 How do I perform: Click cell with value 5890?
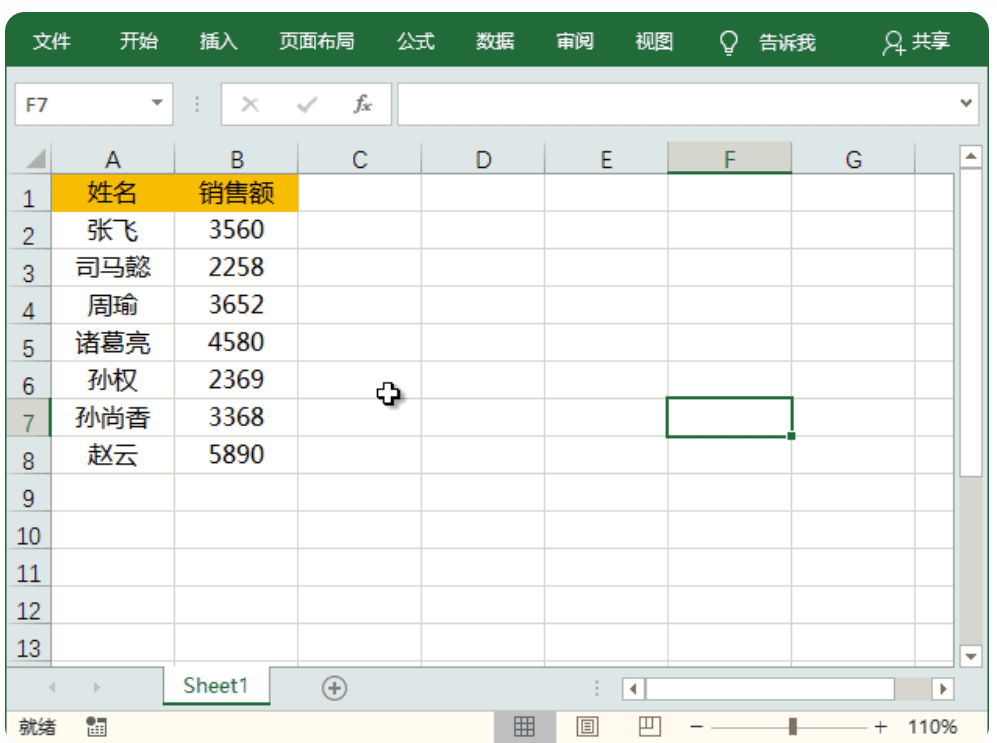pos(237,455)
